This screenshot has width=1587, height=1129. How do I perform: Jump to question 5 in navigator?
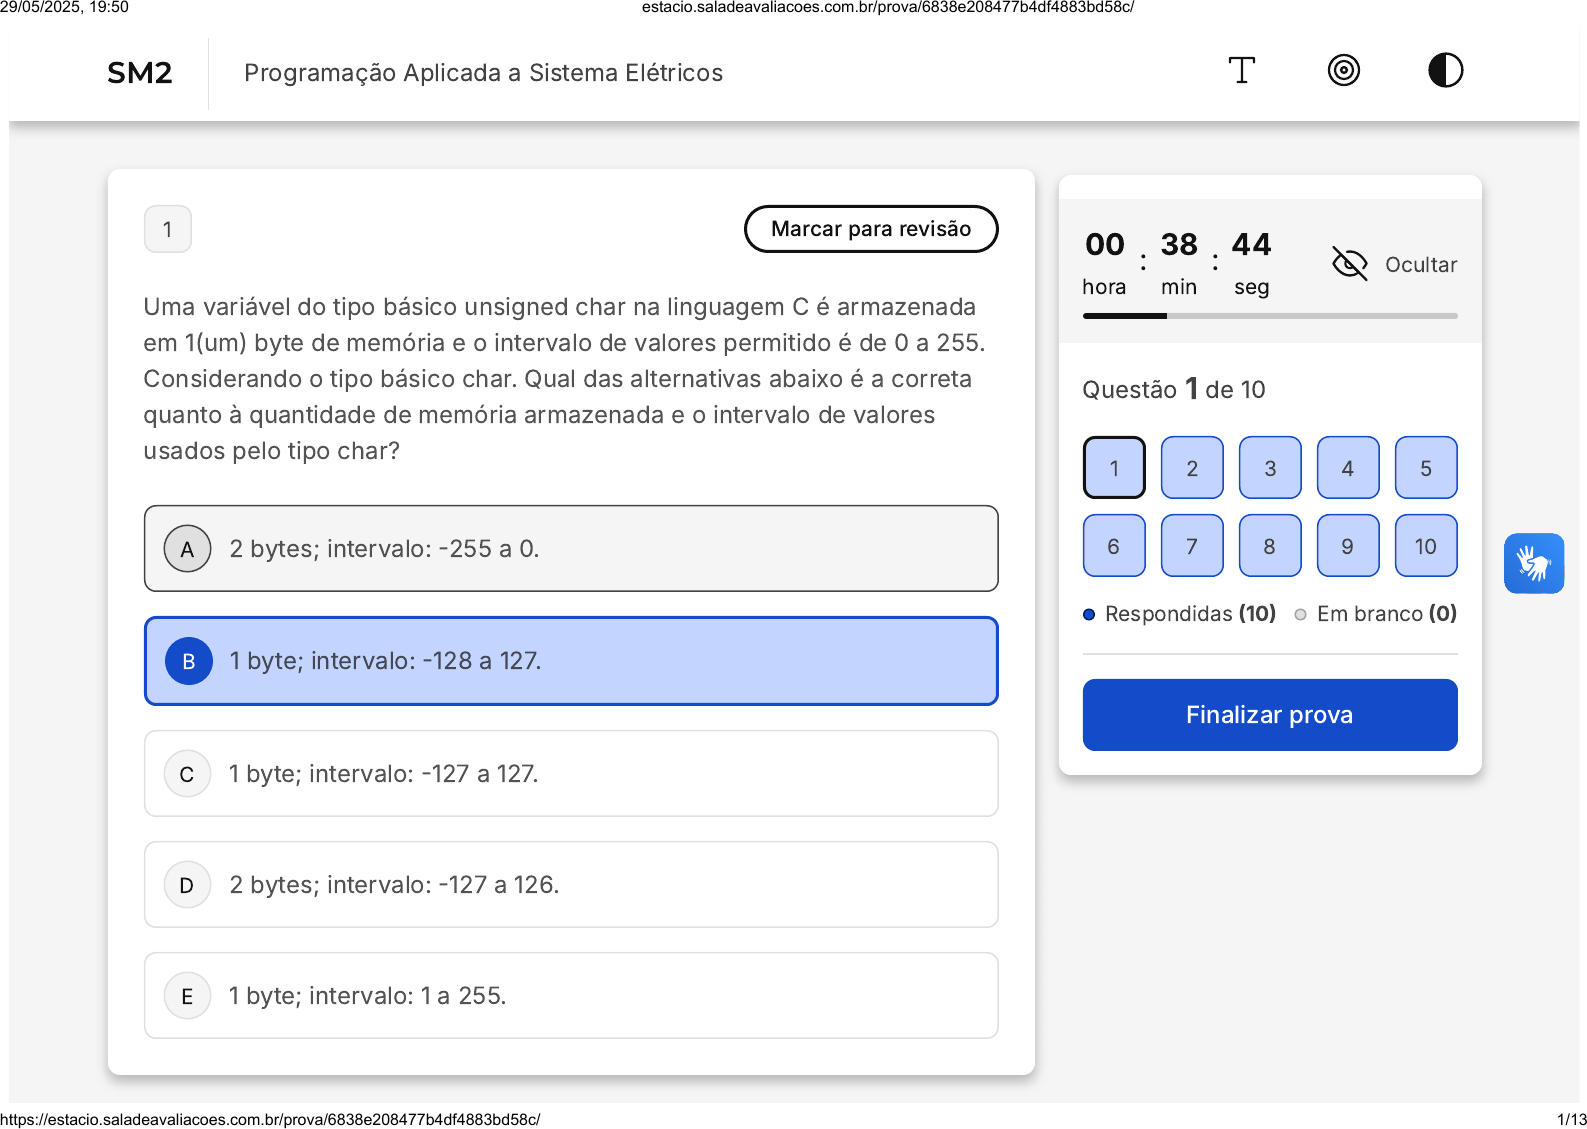point(1425,468)
